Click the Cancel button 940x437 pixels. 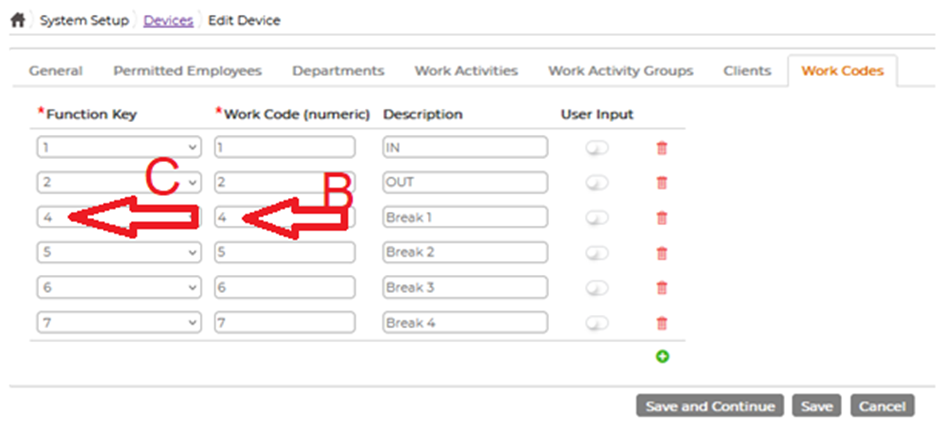pyautogui.click(x=882, y=406)
